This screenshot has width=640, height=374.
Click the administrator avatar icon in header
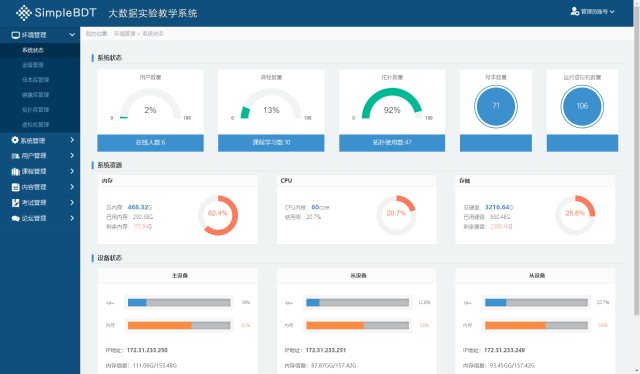pyautogui.click(x=575, y=11)
